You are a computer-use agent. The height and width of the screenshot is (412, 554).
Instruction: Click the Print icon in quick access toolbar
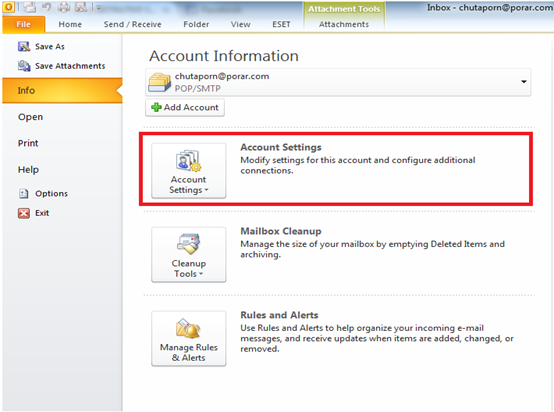click(x=64, y=7)
